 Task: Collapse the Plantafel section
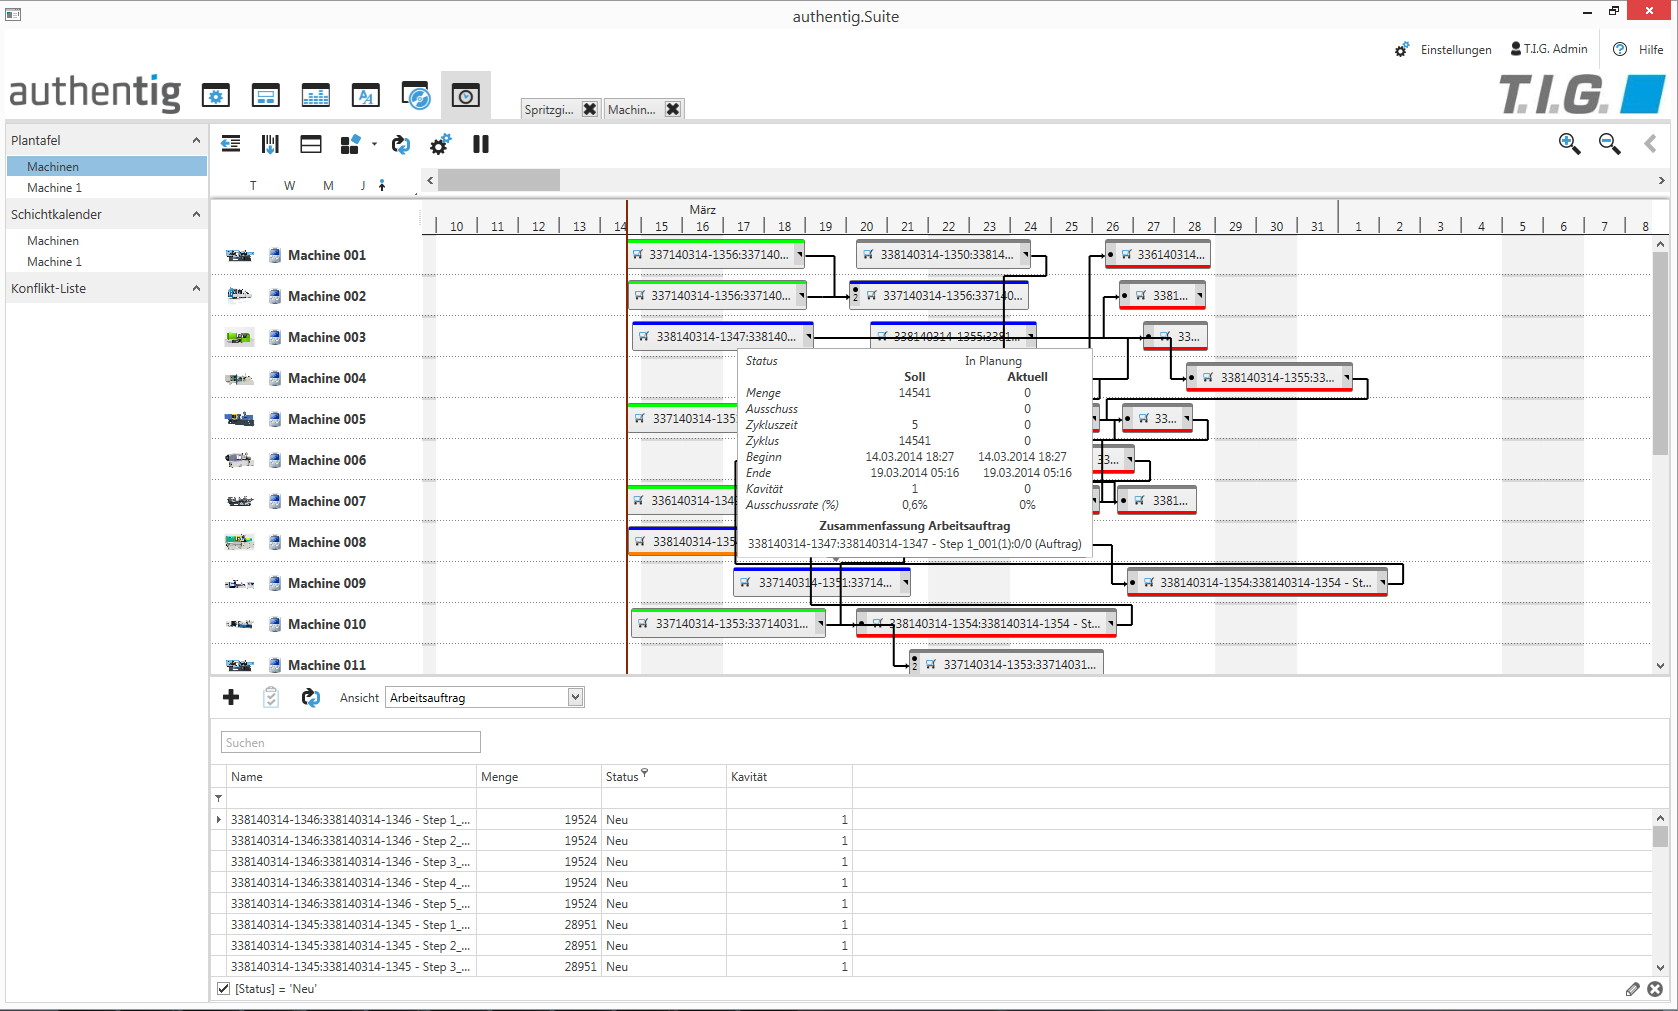click(x=196, y=140)
